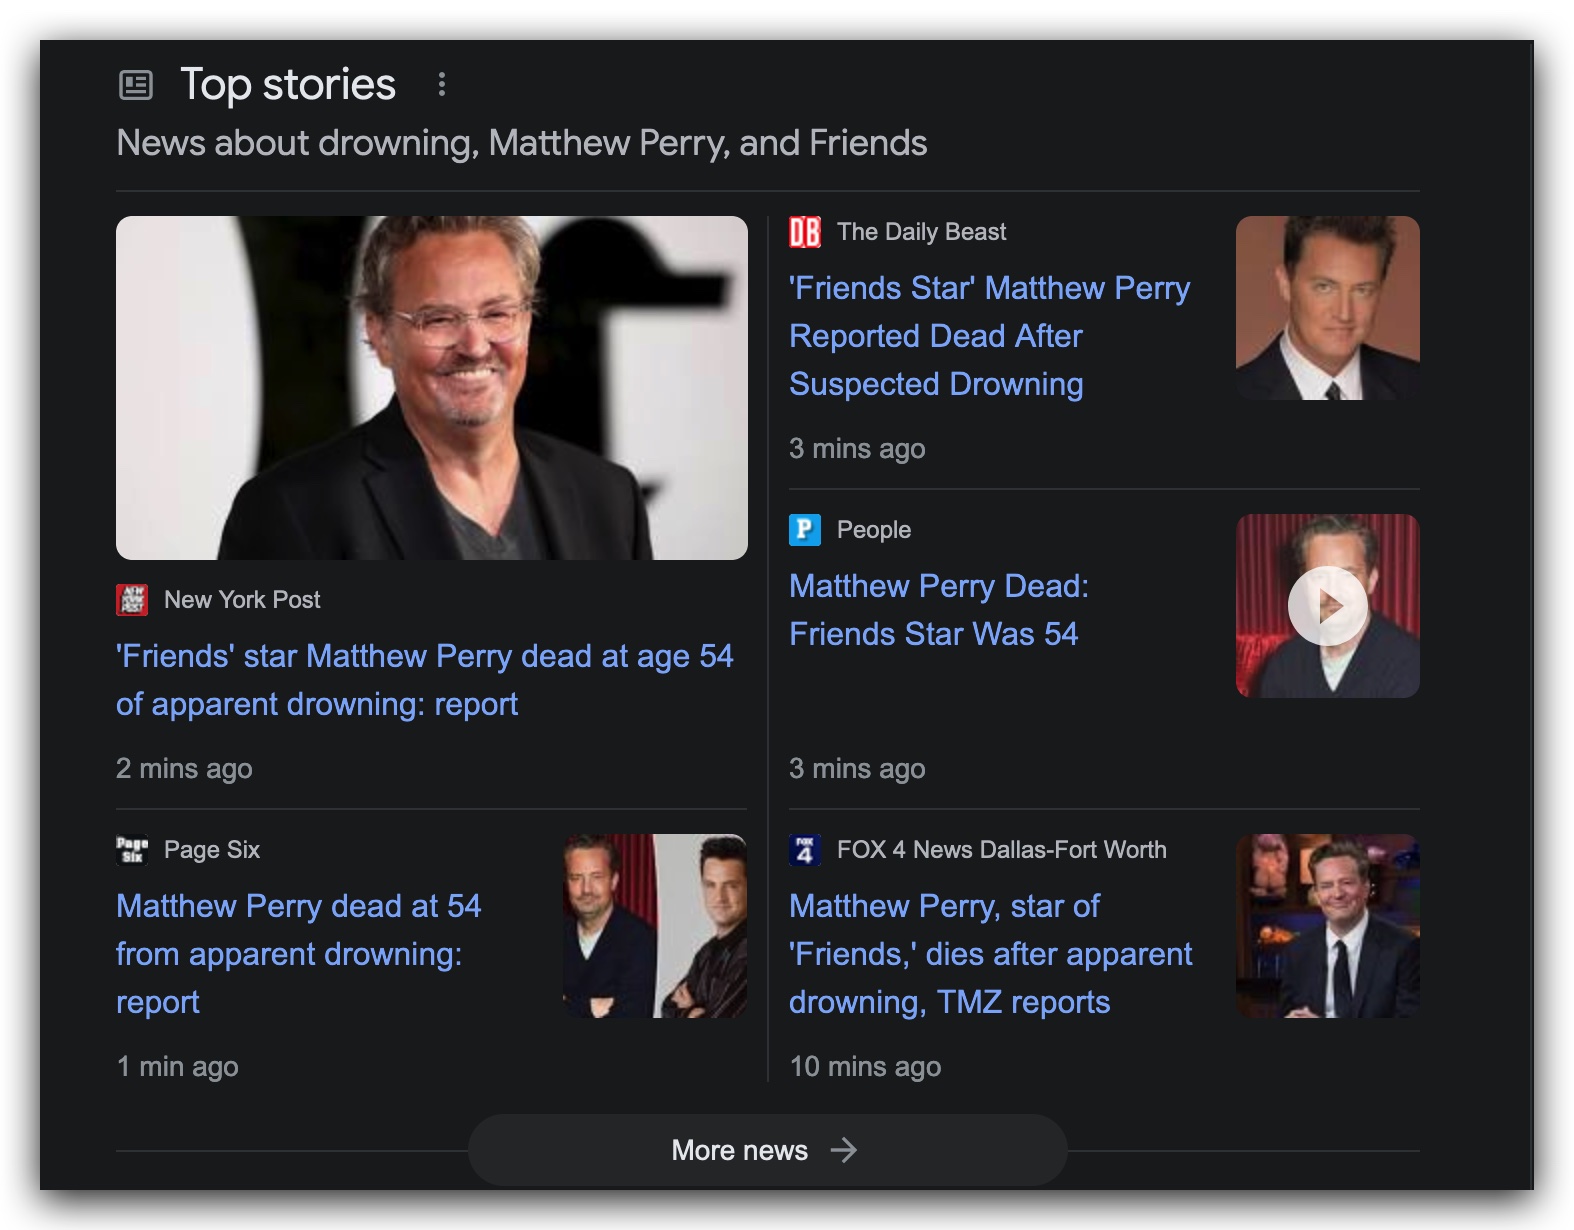This screenshot has height=1230, width=1574.
Task: Click the 'Top stories' heading
Action: 288,85
